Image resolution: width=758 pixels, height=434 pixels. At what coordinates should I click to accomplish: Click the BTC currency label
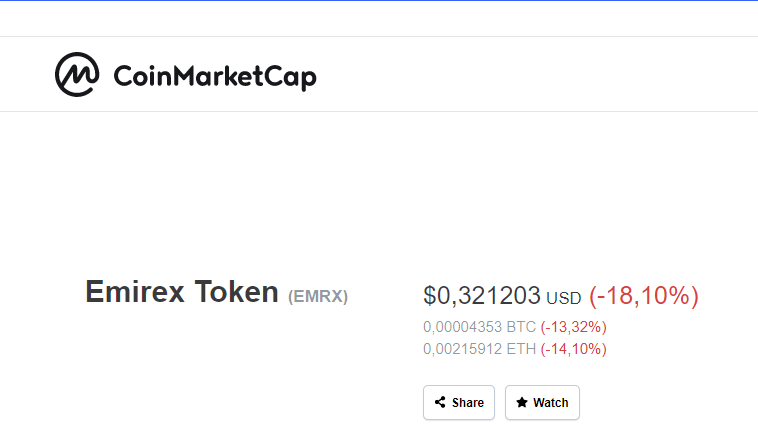(x=522, y=327)
